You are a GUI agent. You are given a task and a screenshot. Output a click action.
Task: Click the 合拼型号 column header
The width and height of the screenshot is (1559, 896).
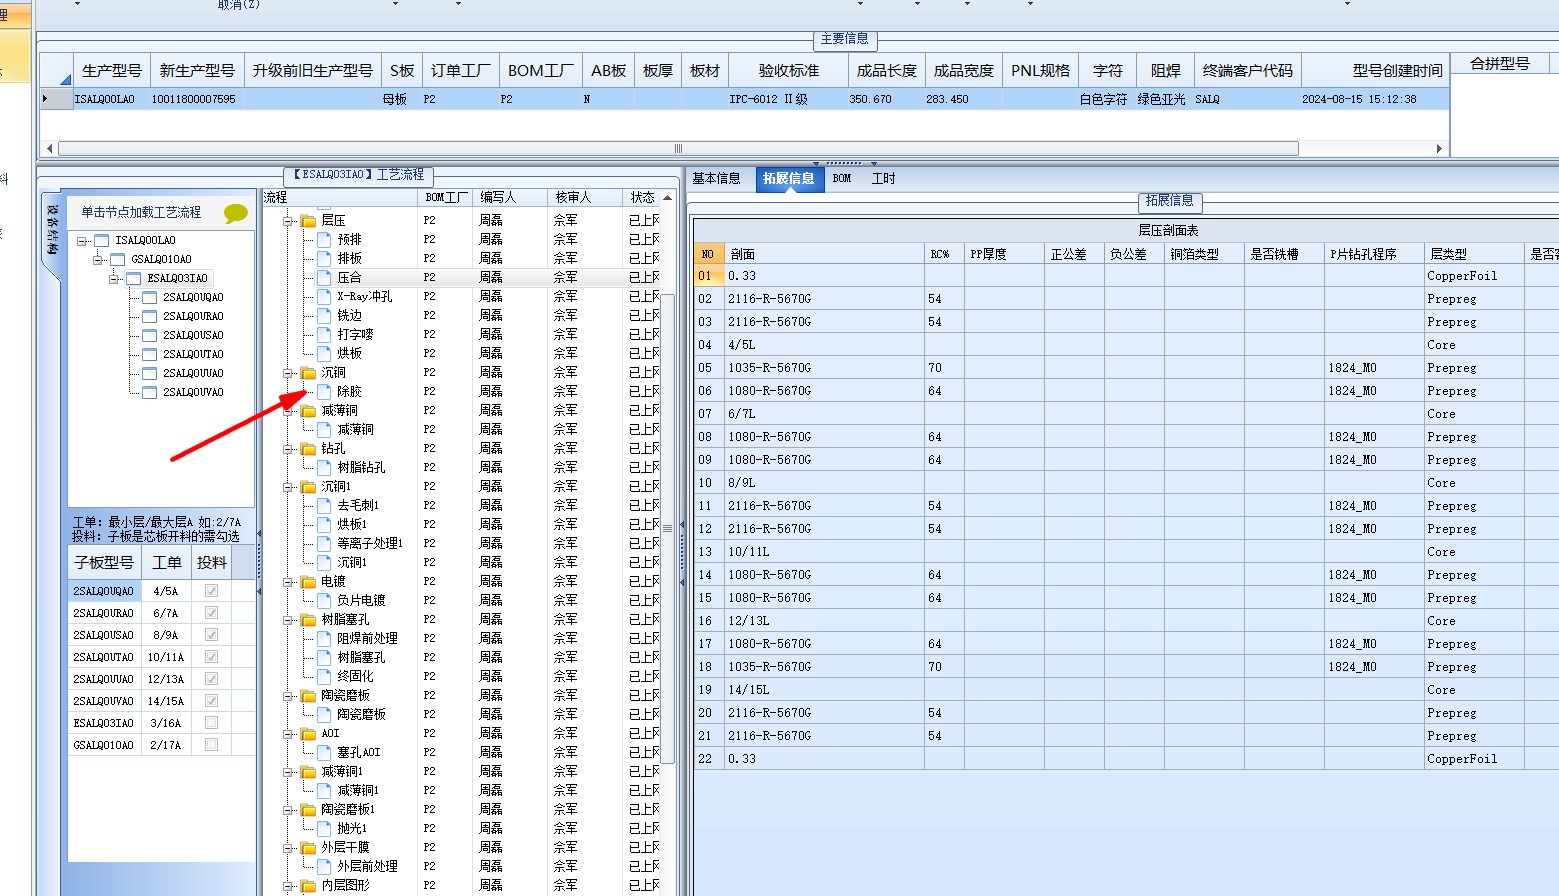click(x=1499, y=64)
